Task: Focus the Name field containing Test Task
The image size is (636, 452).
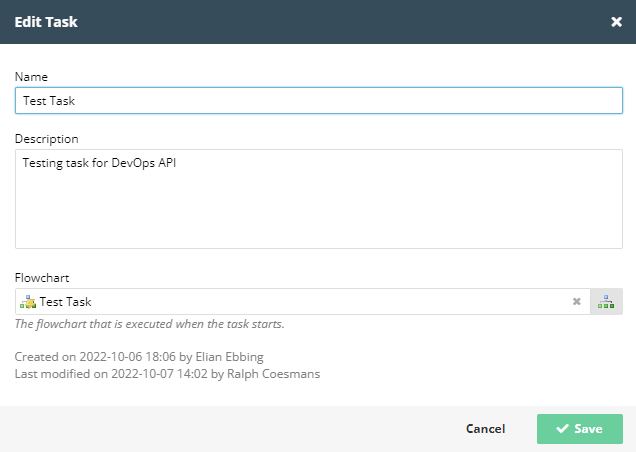Action: pyautogui.click(x=319, y=100)
